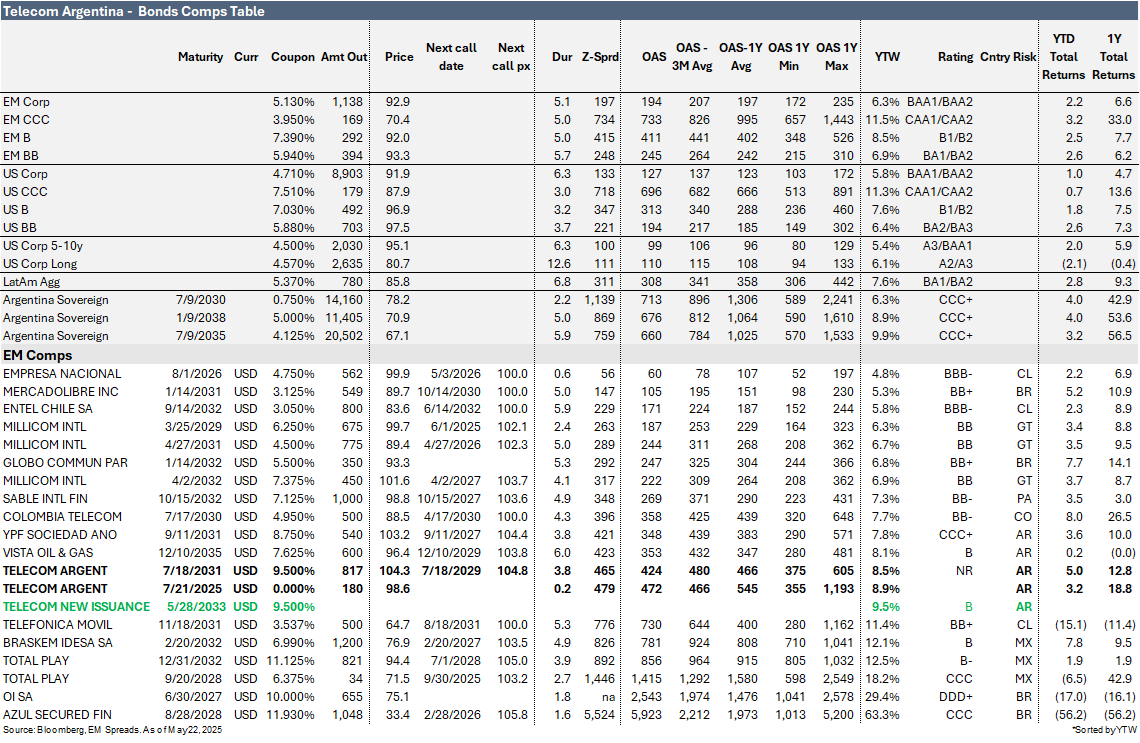Select 'SABLE INTL FIN' issuer name

coord(45,499)
